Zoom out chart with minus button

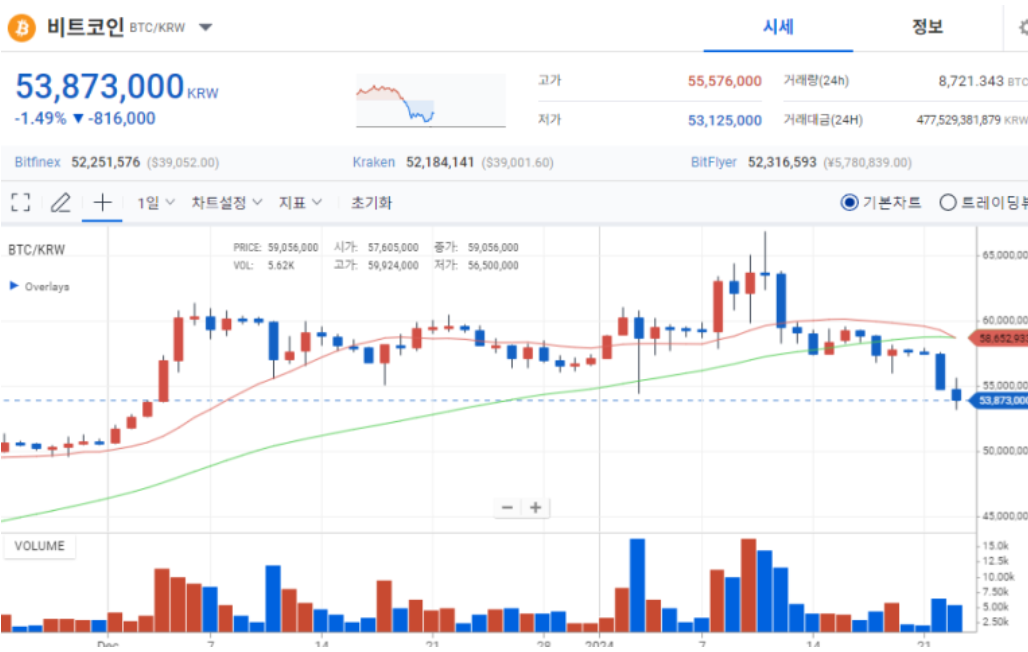pos(507,508)
